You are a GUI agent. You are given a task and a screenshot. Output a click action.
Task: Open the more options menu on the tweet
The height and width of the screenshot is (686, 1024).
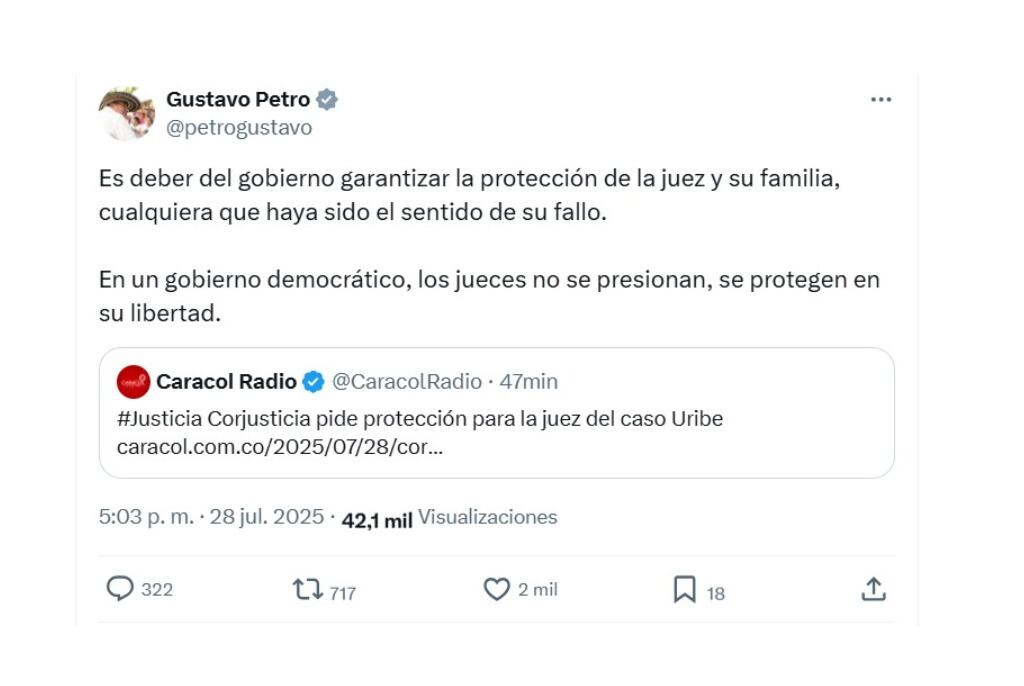click(881, 97)
